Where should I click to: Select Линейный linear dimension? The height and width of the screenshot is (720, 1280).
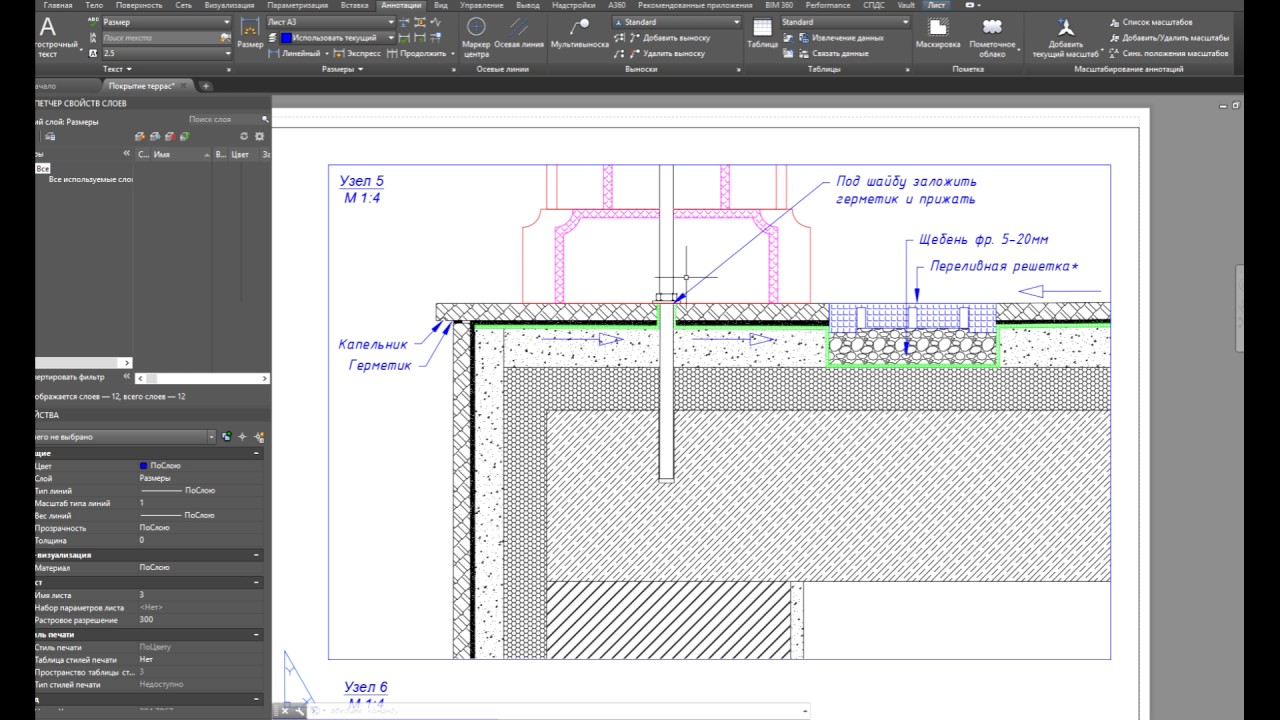(x=296, y=53)
